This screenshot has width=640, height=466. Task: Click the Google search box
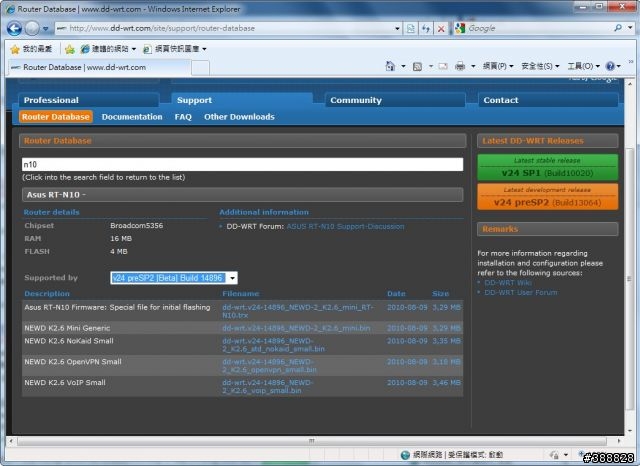point(539,28)
